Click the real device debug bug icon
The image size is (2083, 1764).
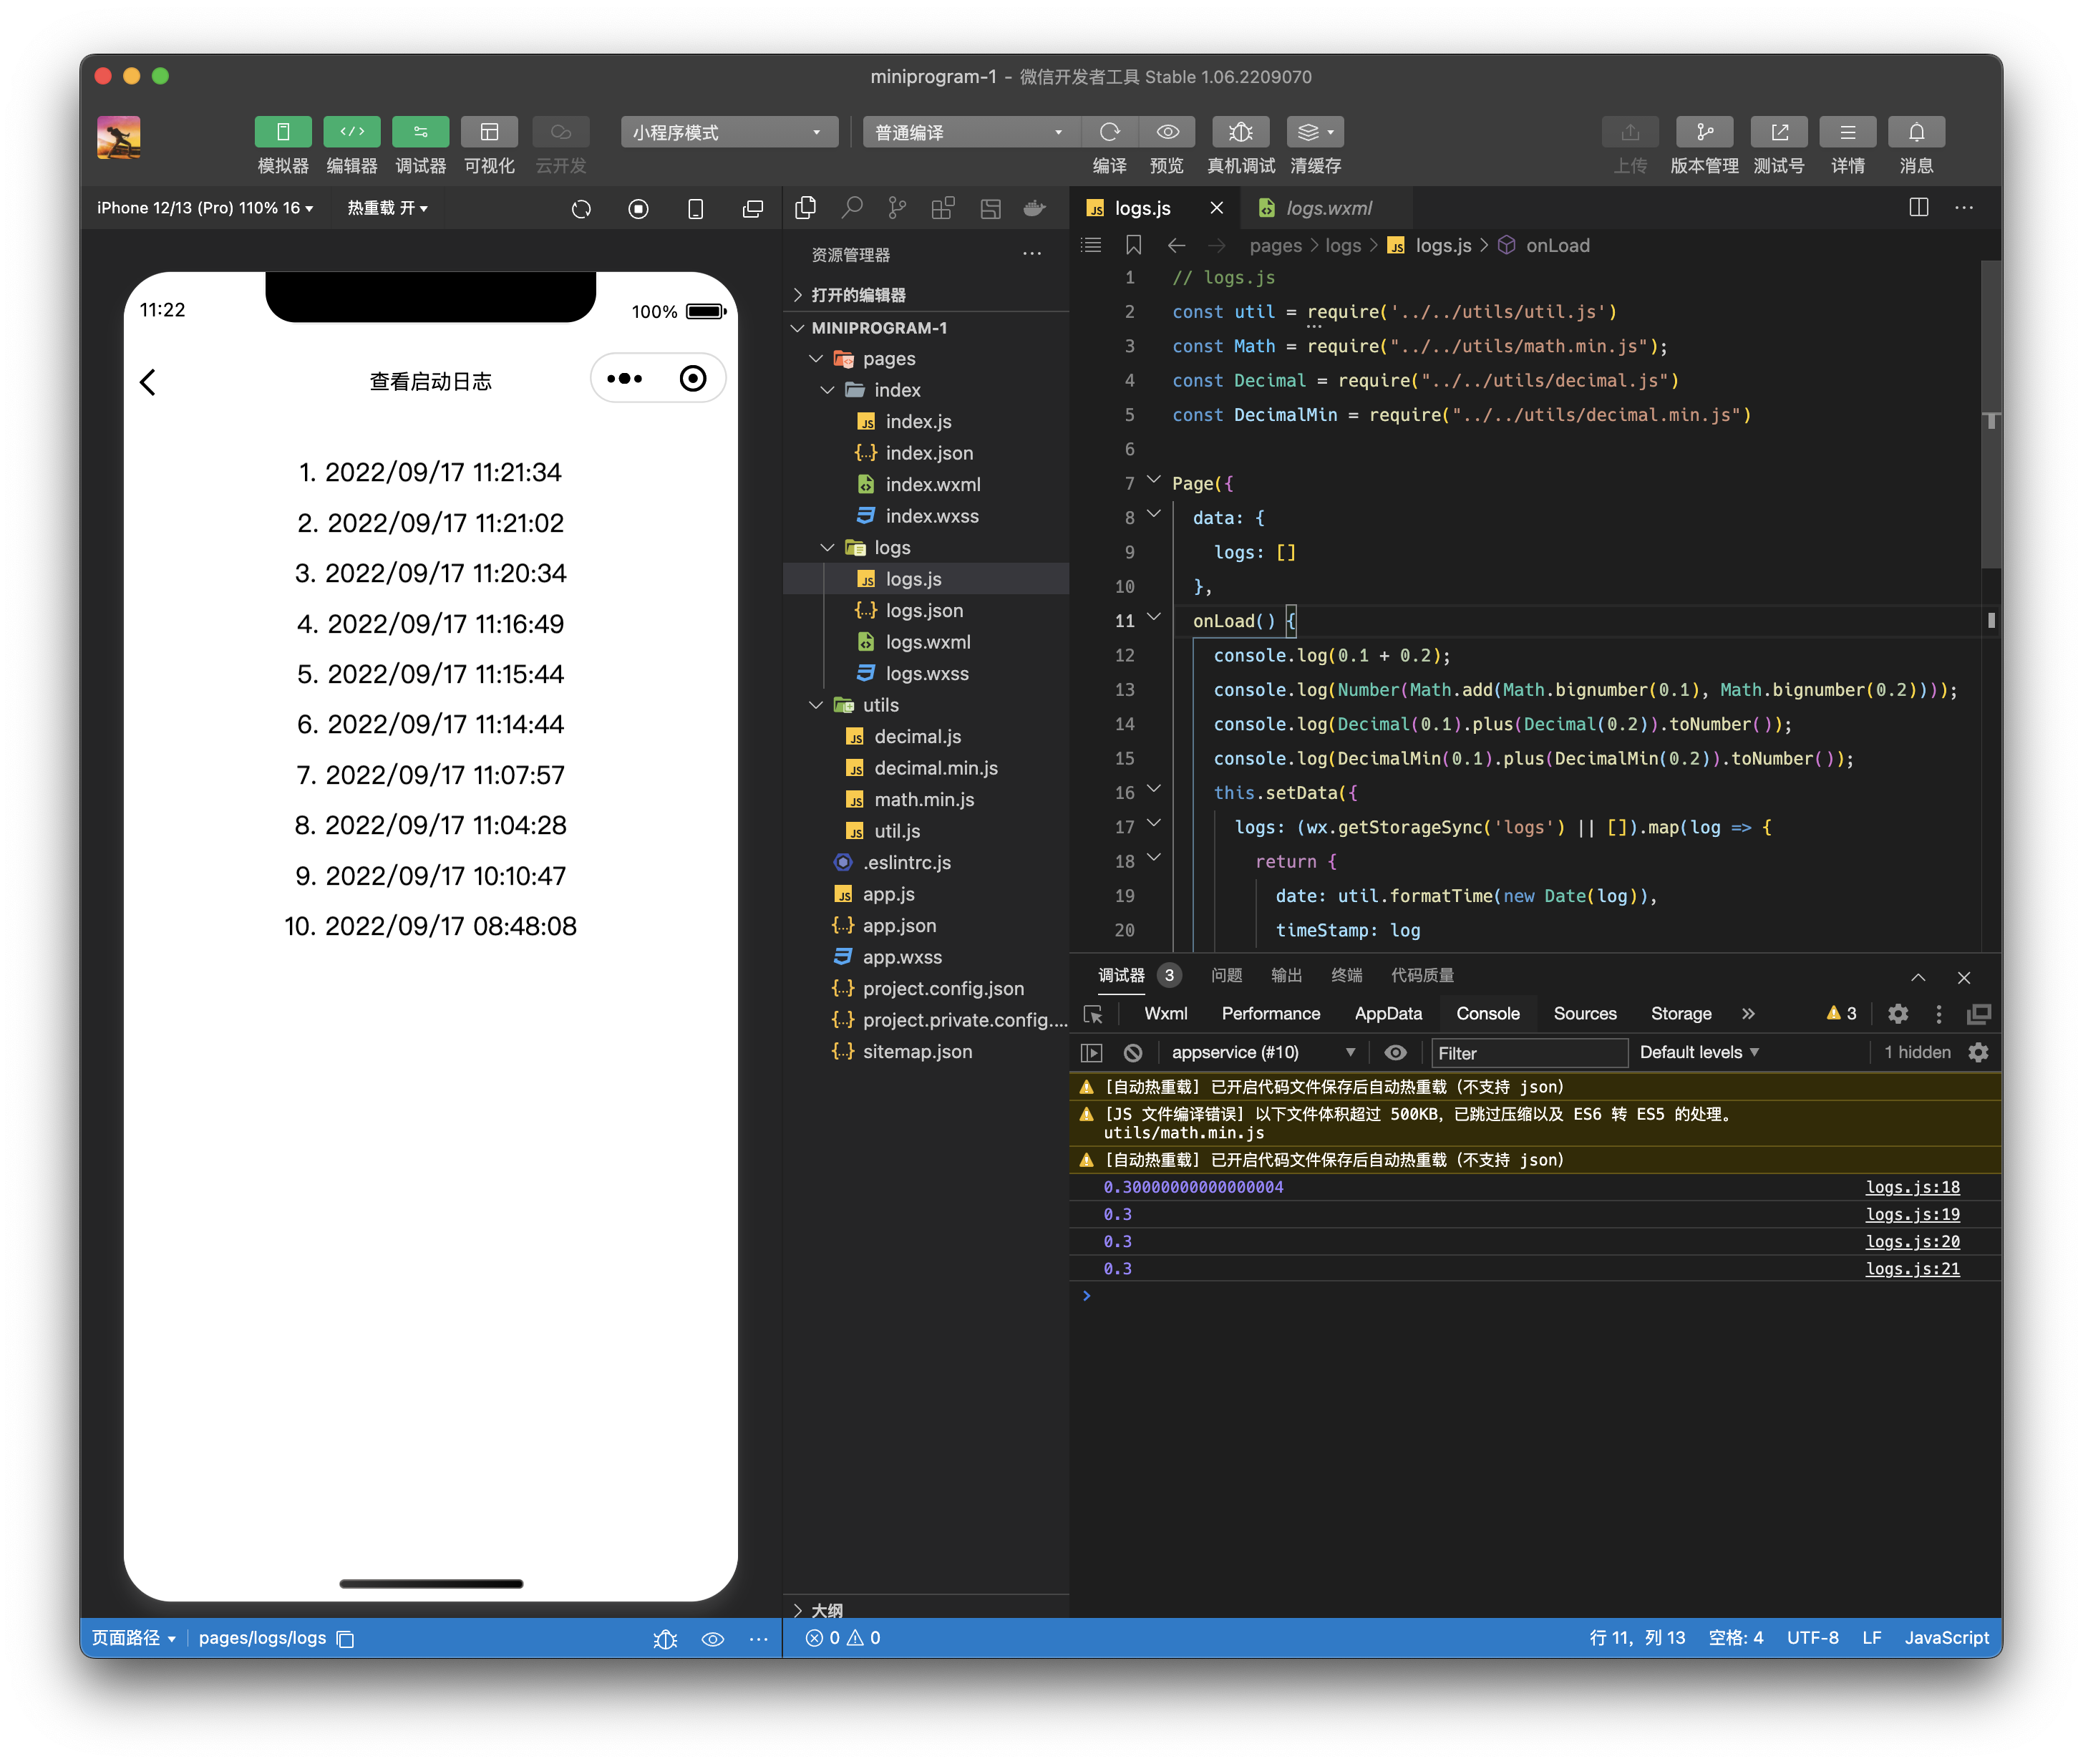pyautogui.click(x=1240, y=132)
